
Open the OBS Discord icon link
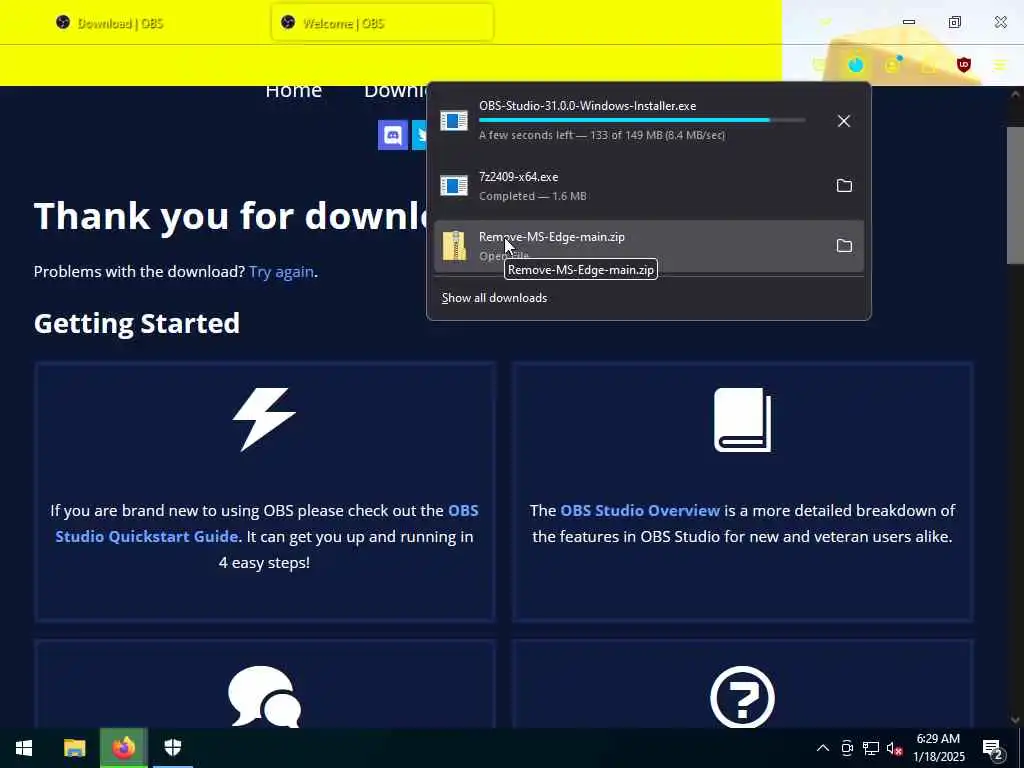(x=392, y=135)
